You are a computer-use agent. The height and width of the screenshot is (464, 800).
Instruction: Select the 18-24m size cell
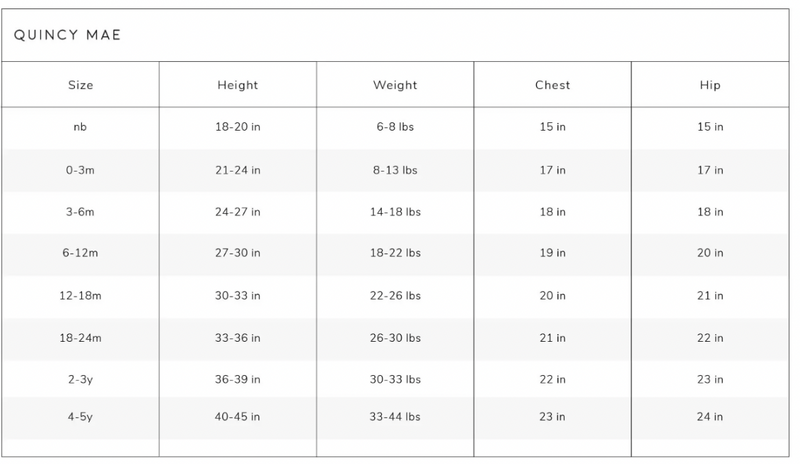pyautogui.click(x=80, y=337)
